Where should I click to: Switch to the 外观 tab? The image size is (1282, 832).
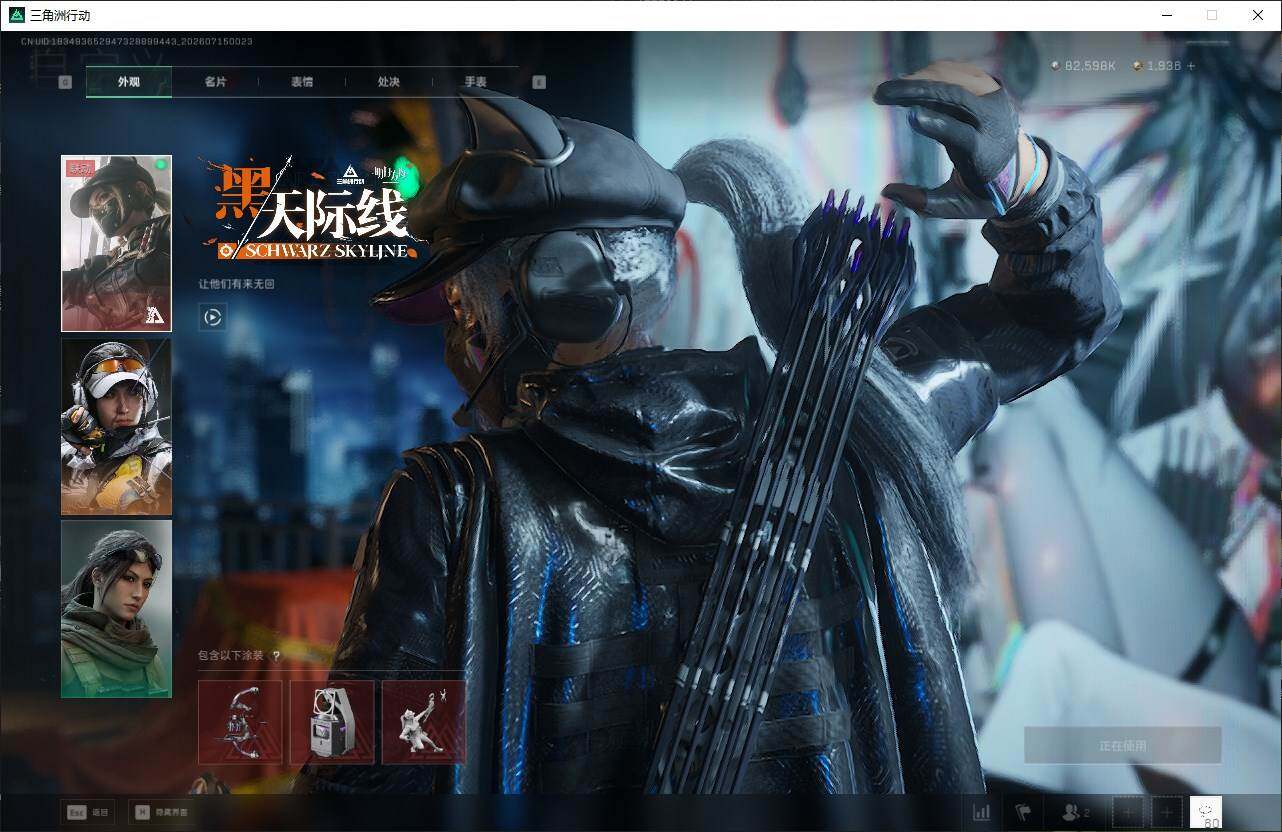(x=129, y=82)
